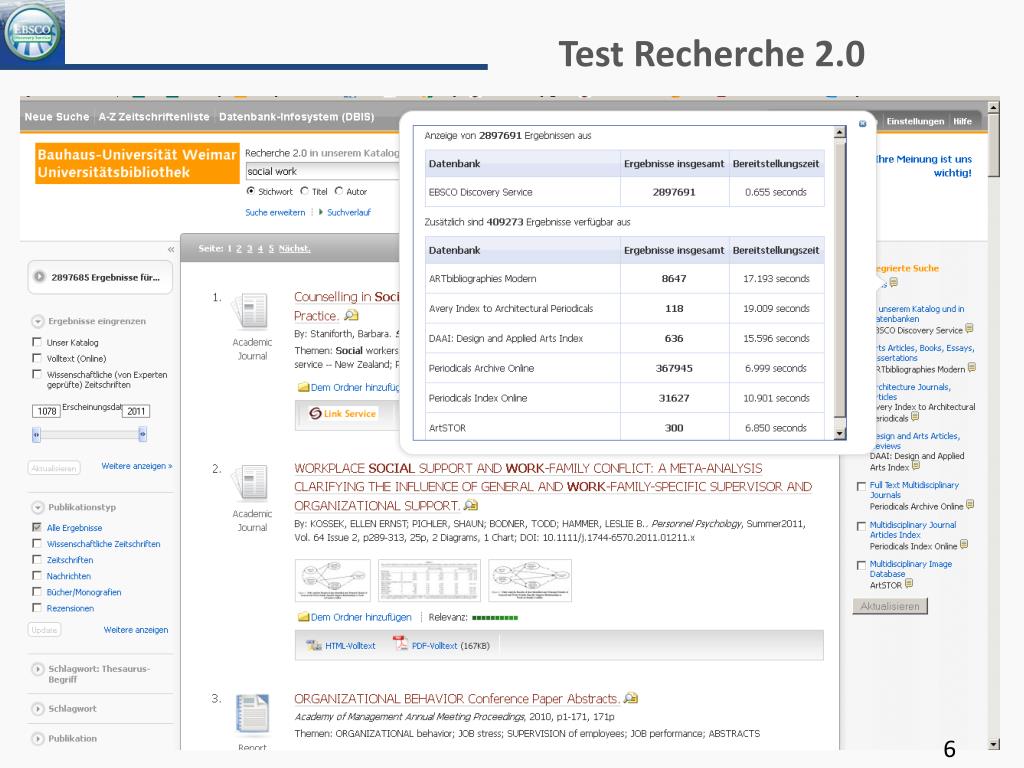Viewport: 1024px width, 768px height.
Task: Open A-Z Zeitschriftenliste
Action: (x=154, y=117)
